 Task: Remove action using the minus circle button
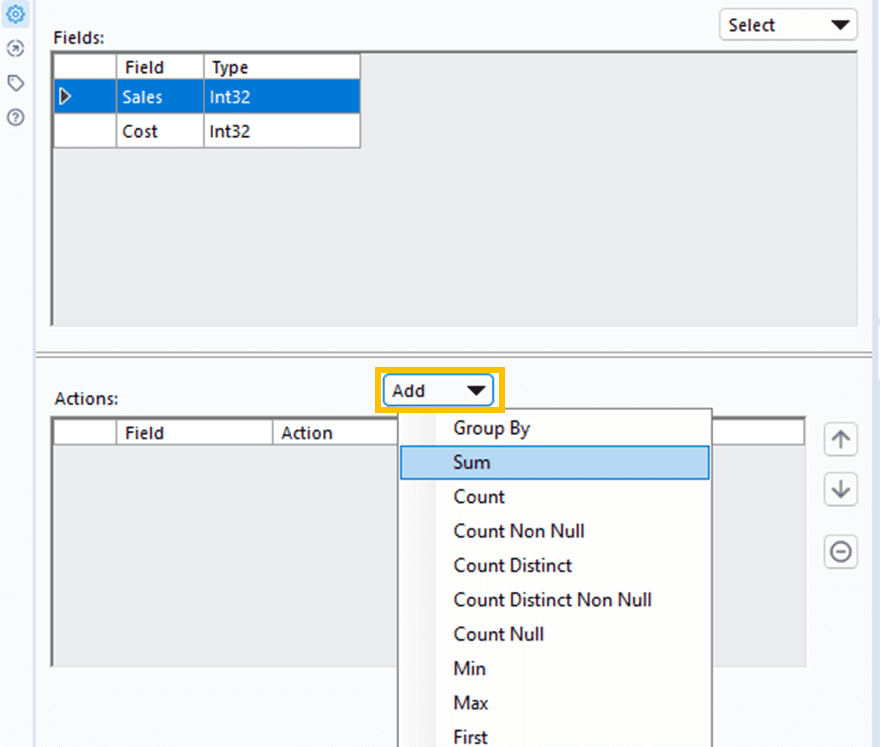coord(841,551)
